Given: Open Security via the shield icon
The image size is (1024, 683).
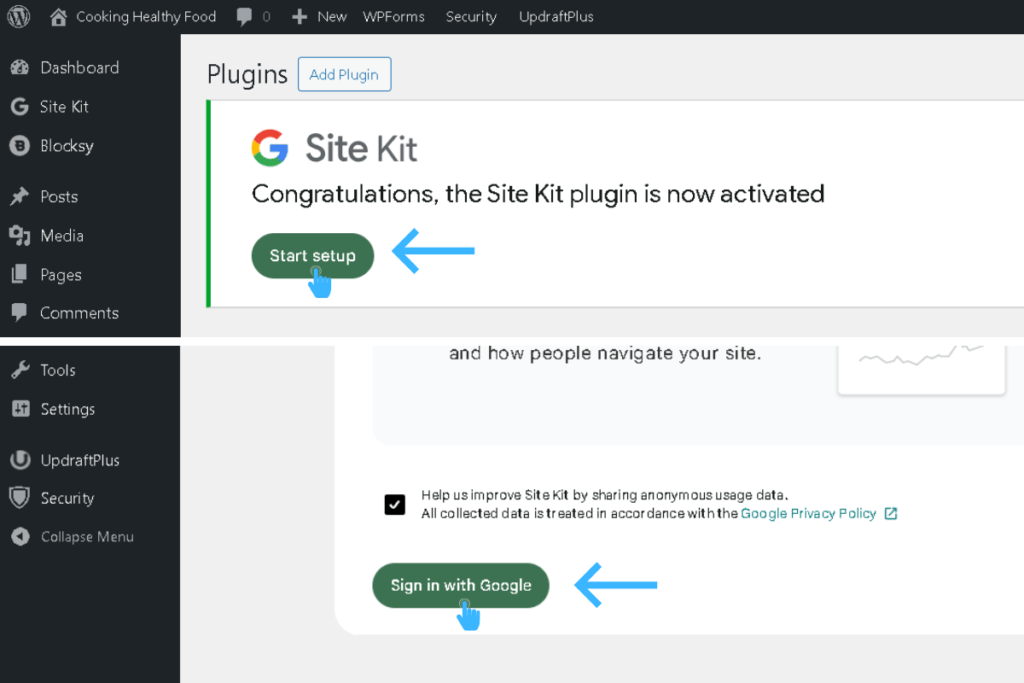Looking at the screenshot, I should (18, 498).
